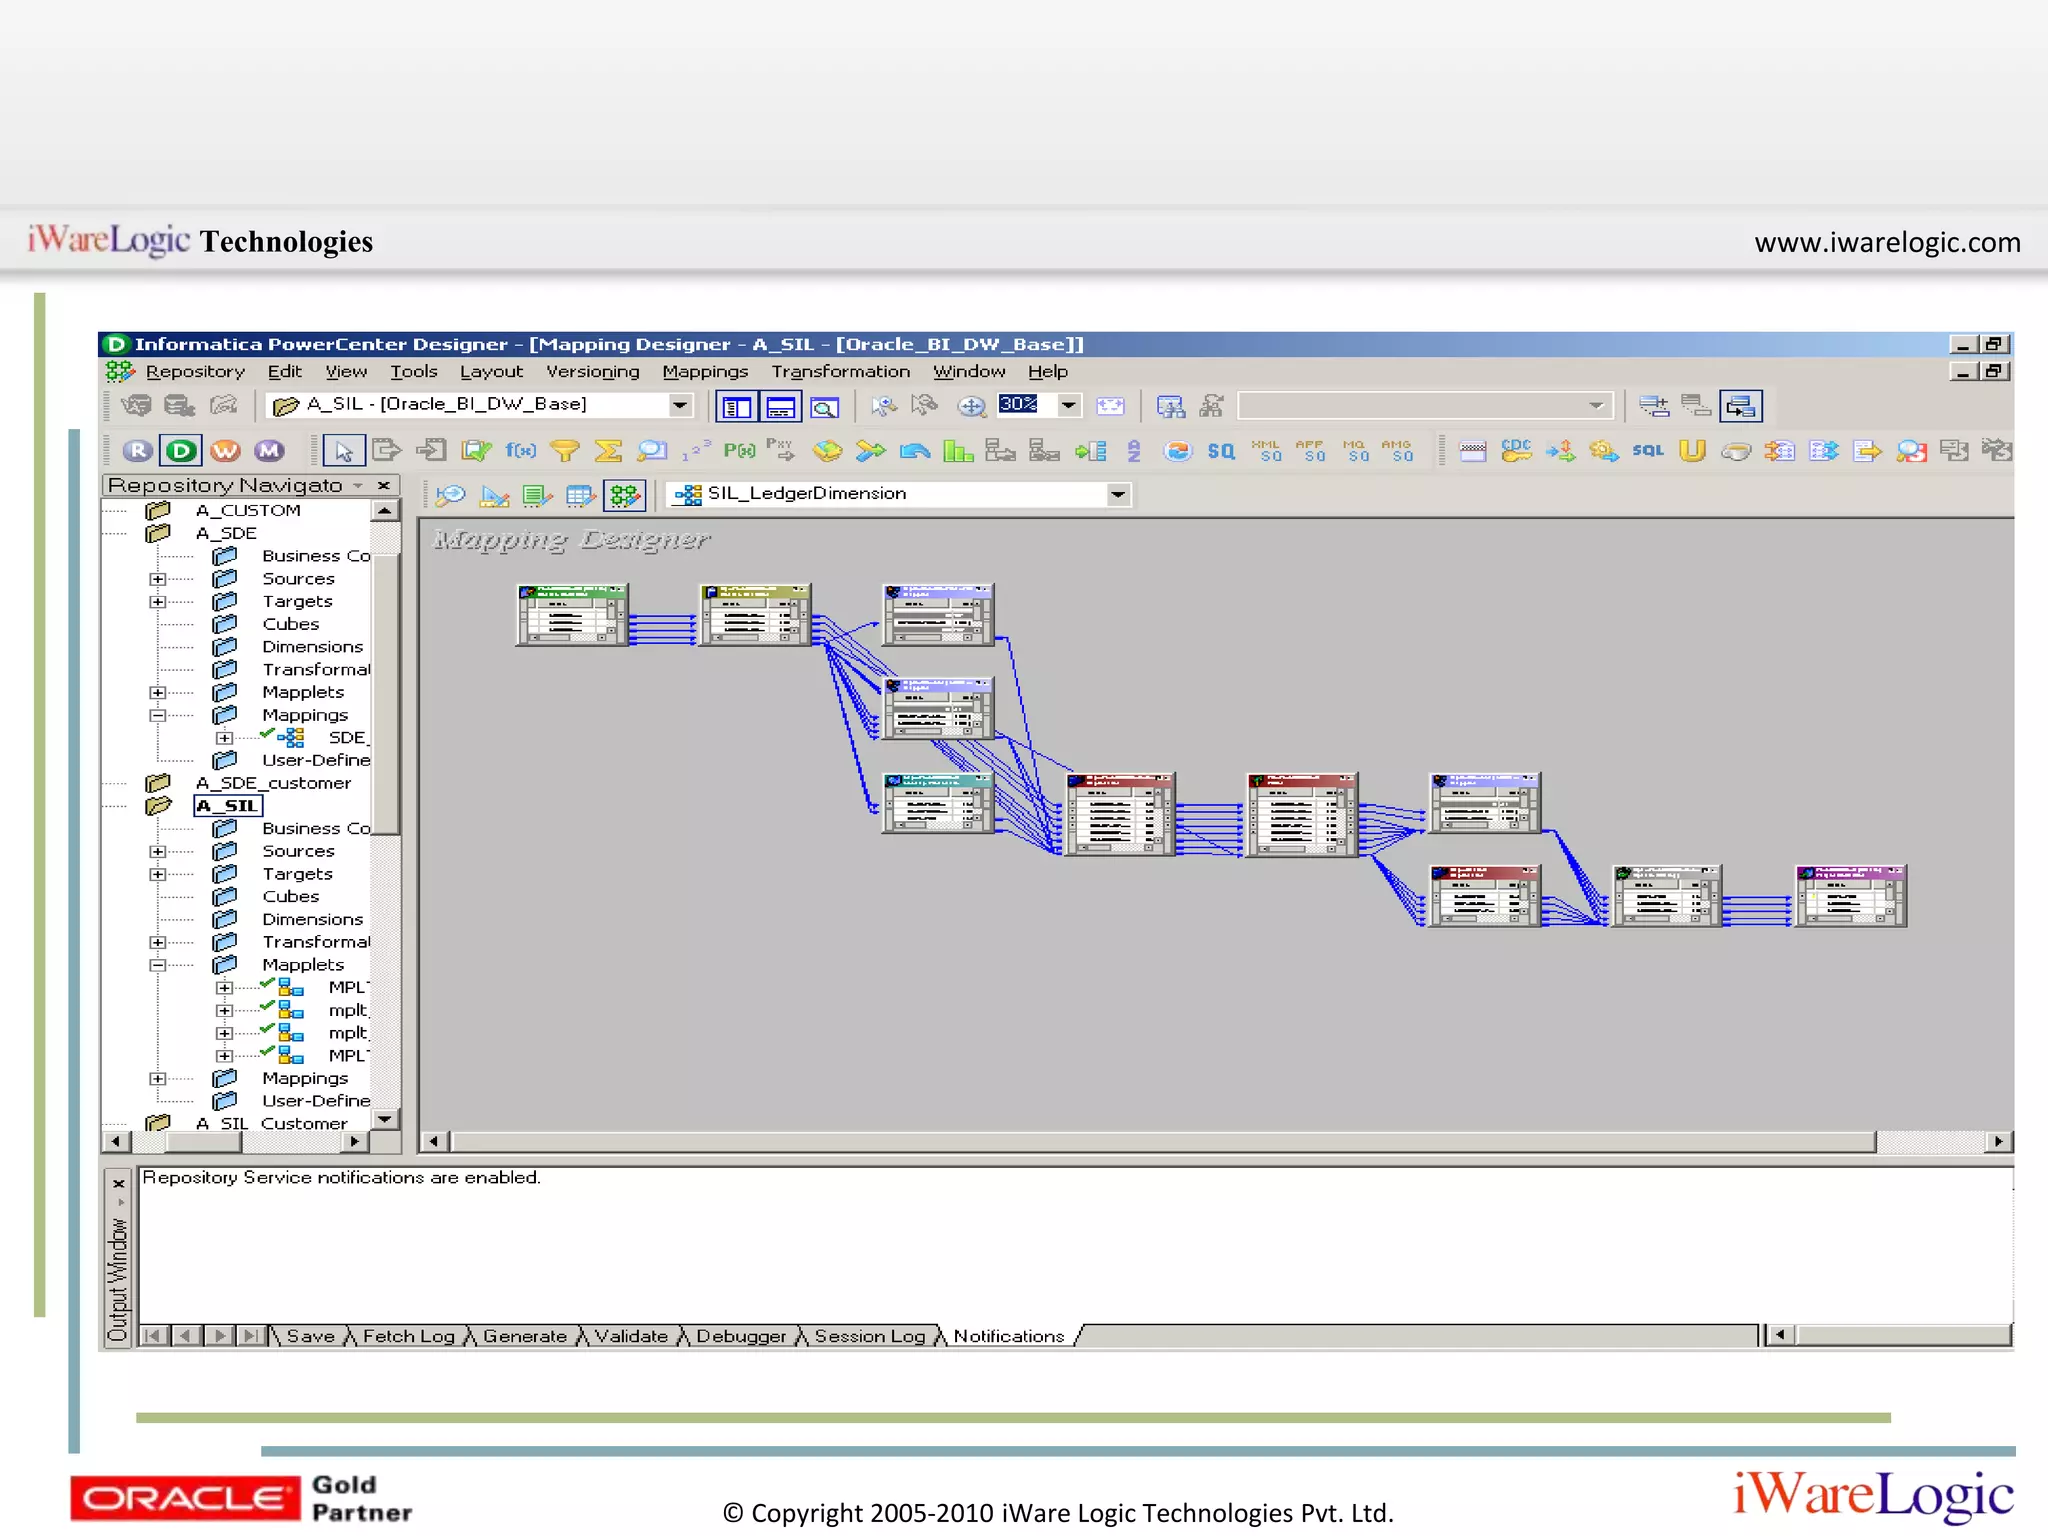Launch Workflow Manager via W icon
The height and width of the screenshot is (1536, 2048).
tap(225, 451)
